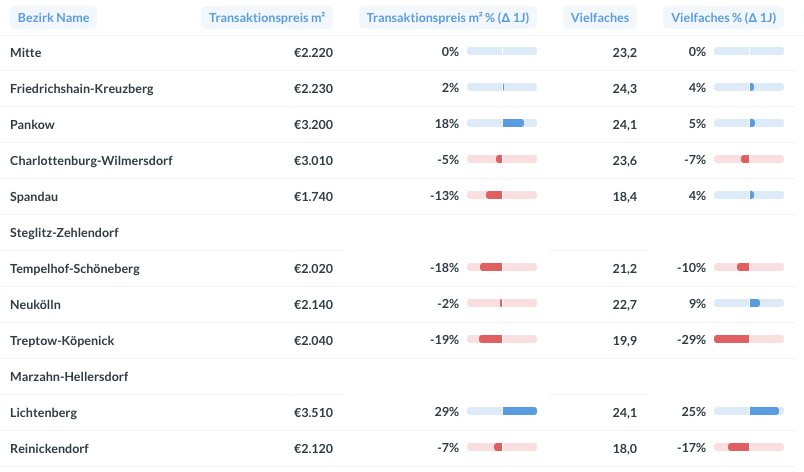Select Treptow-Köpenick's -29% Vielfaches bar

pos(749,340)
